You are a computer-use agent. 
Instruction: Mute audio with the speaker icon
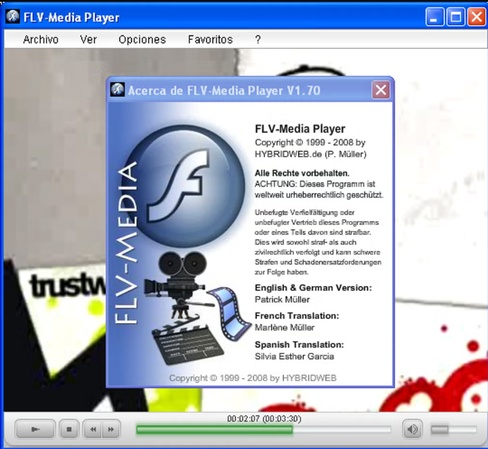point(412,429)
